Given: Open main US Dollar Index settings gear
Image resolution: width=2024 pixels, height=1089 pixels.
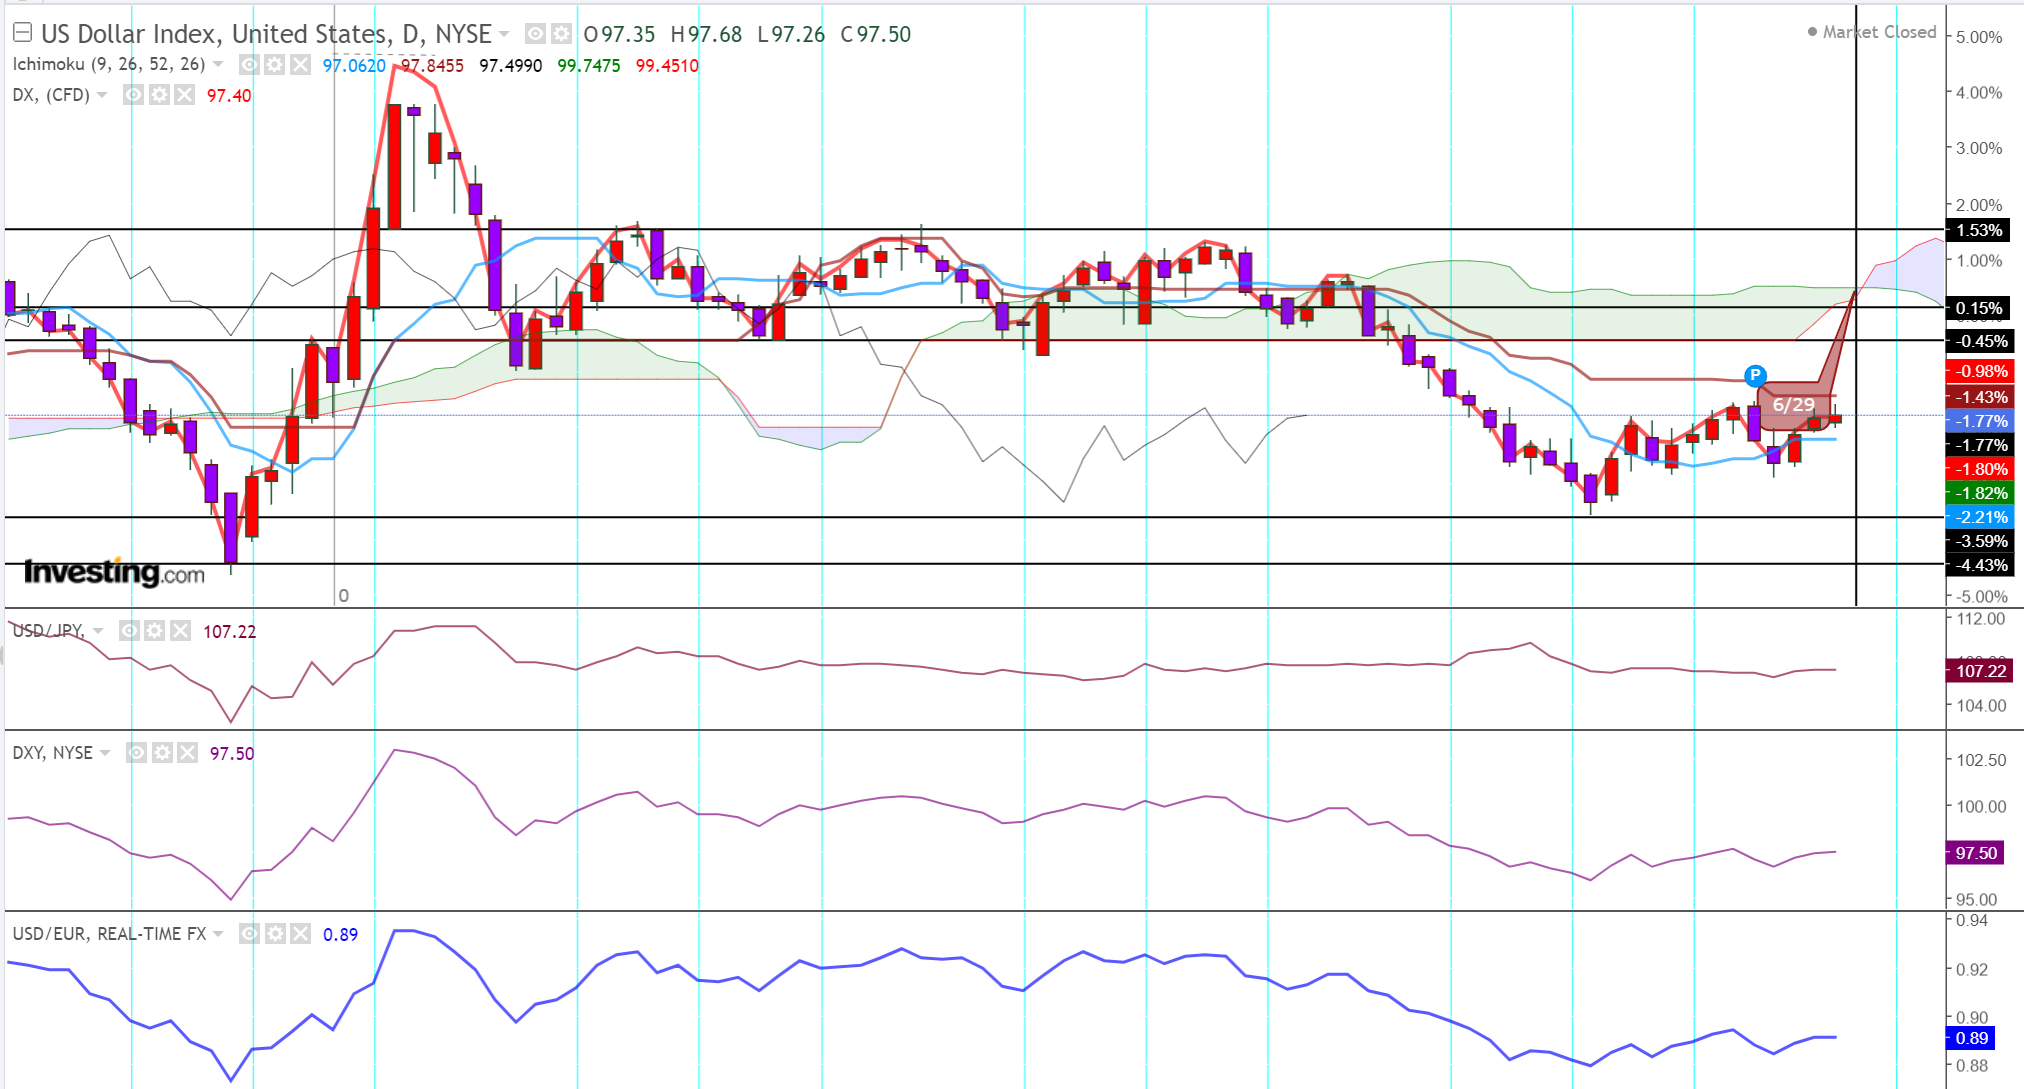Looking at the screenshot, I should click(561, 34).
